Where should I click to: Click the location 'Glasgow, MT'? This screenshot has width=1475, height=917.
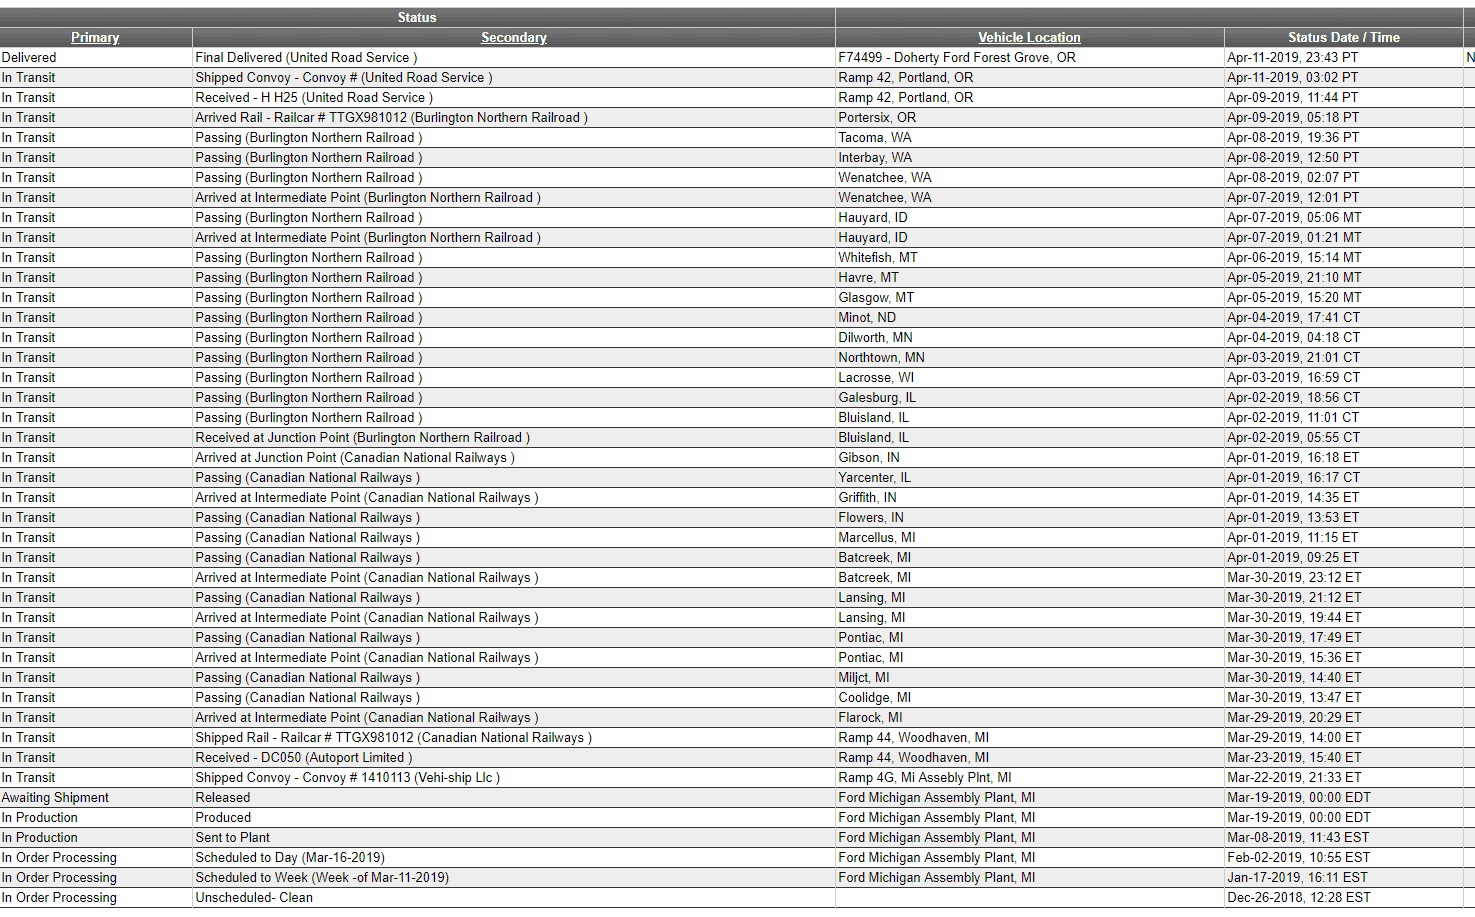pos(876,297)
